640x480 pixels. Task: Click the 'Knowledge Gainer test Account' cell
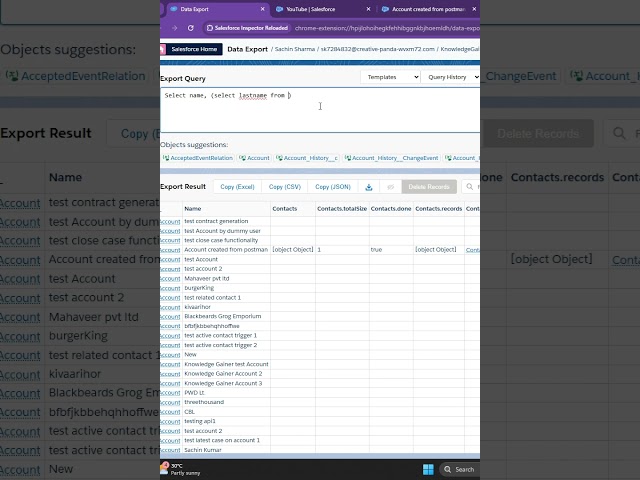point(226,364)
